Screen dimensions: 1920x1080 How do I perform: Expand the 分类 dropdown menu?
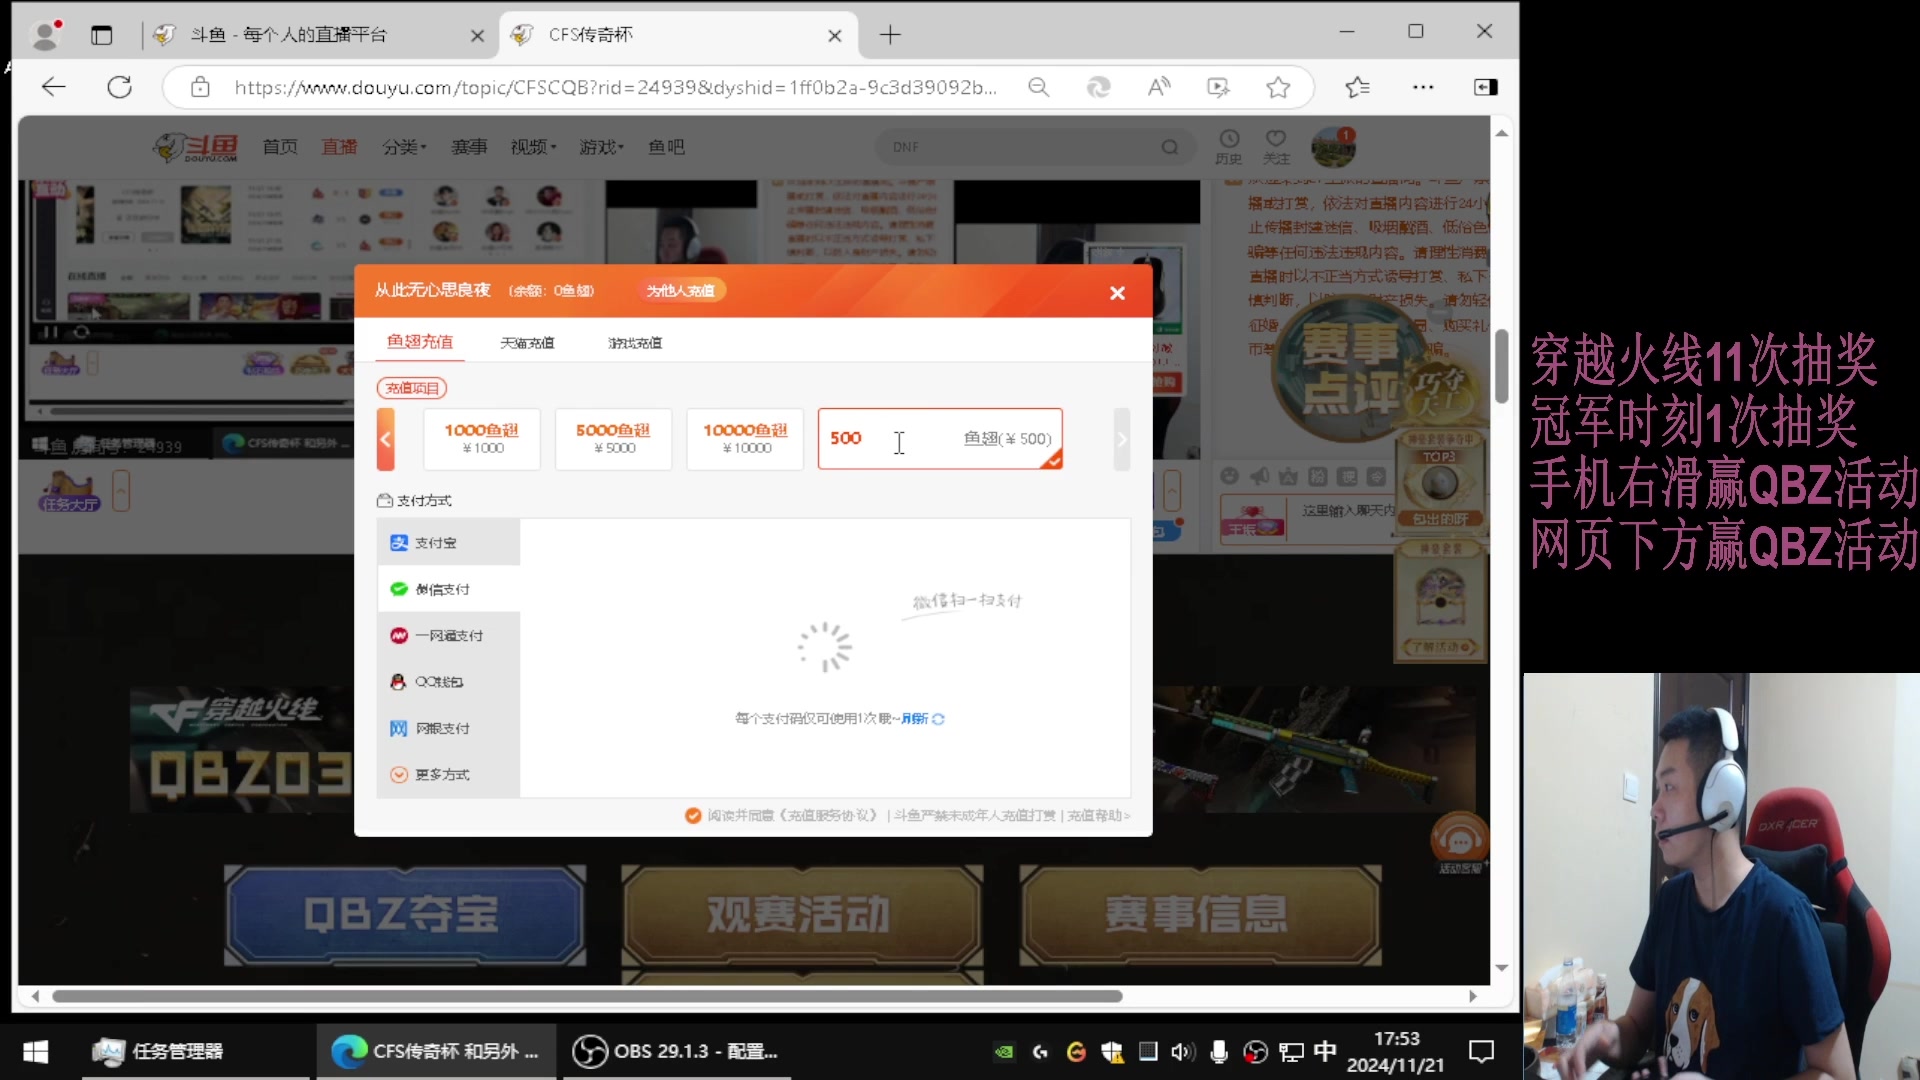[404, 147]
